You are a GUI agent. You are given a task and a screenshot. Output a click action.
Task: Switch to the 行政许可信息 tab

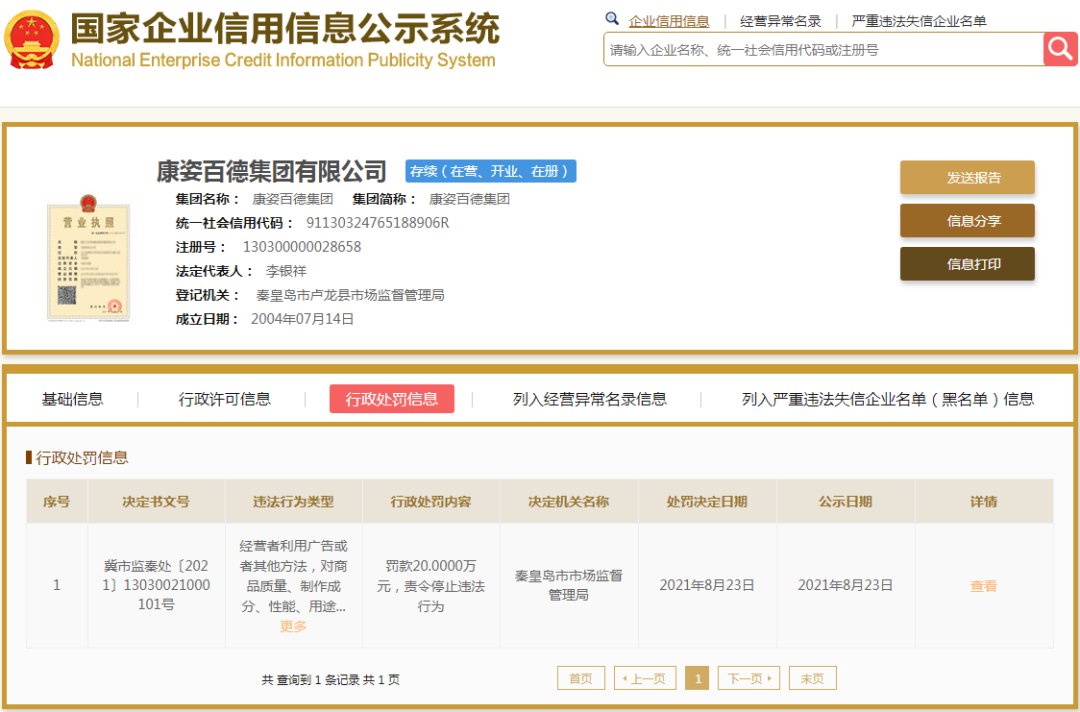point(225,399)
